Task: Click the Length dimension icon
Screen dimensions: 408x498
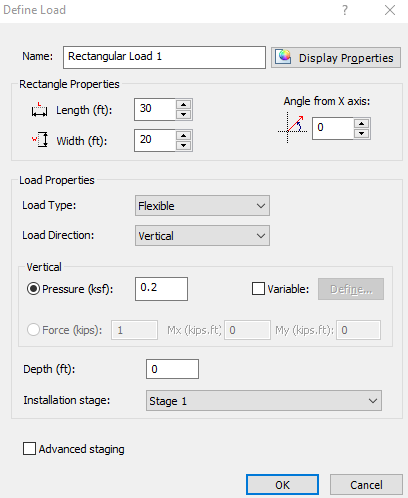Action: click(39, 110)
